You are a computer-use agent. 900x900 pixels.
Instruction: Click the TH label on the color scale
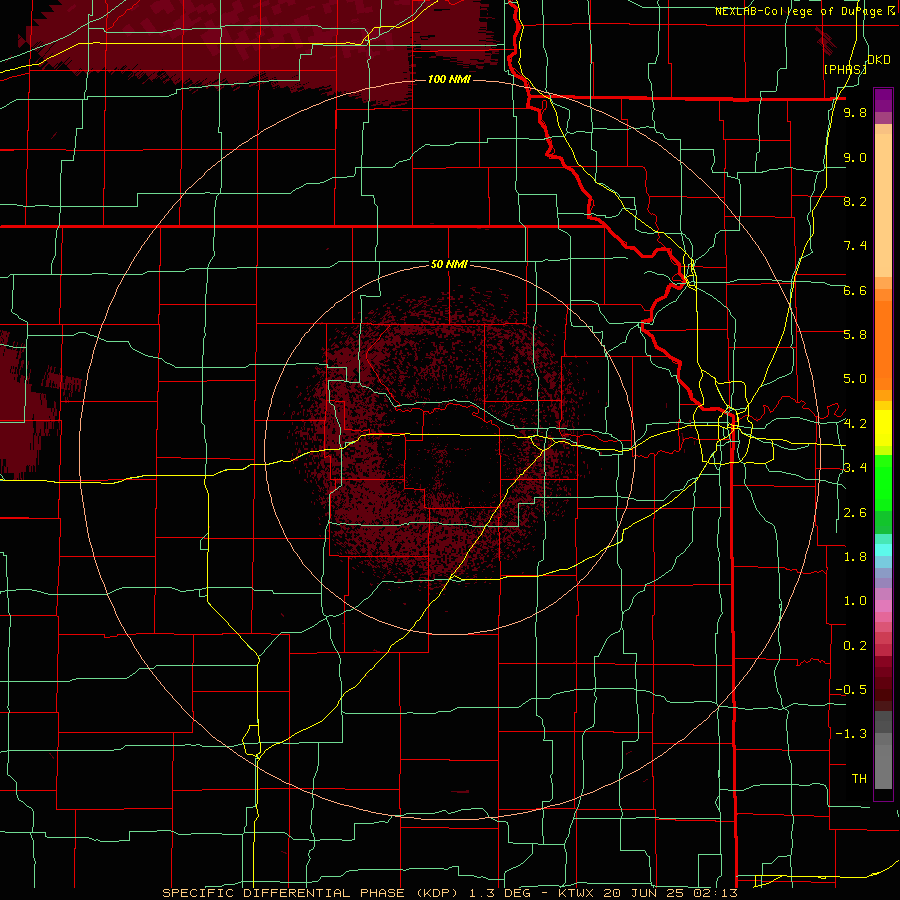(x=859, y=778)
